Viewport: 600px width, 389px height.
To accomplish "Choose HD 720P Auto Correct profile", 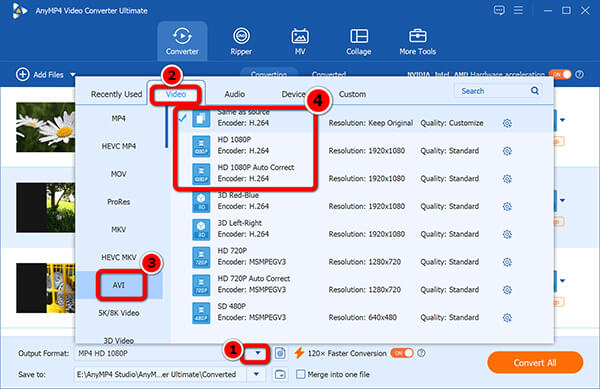I will coord(362,285).
